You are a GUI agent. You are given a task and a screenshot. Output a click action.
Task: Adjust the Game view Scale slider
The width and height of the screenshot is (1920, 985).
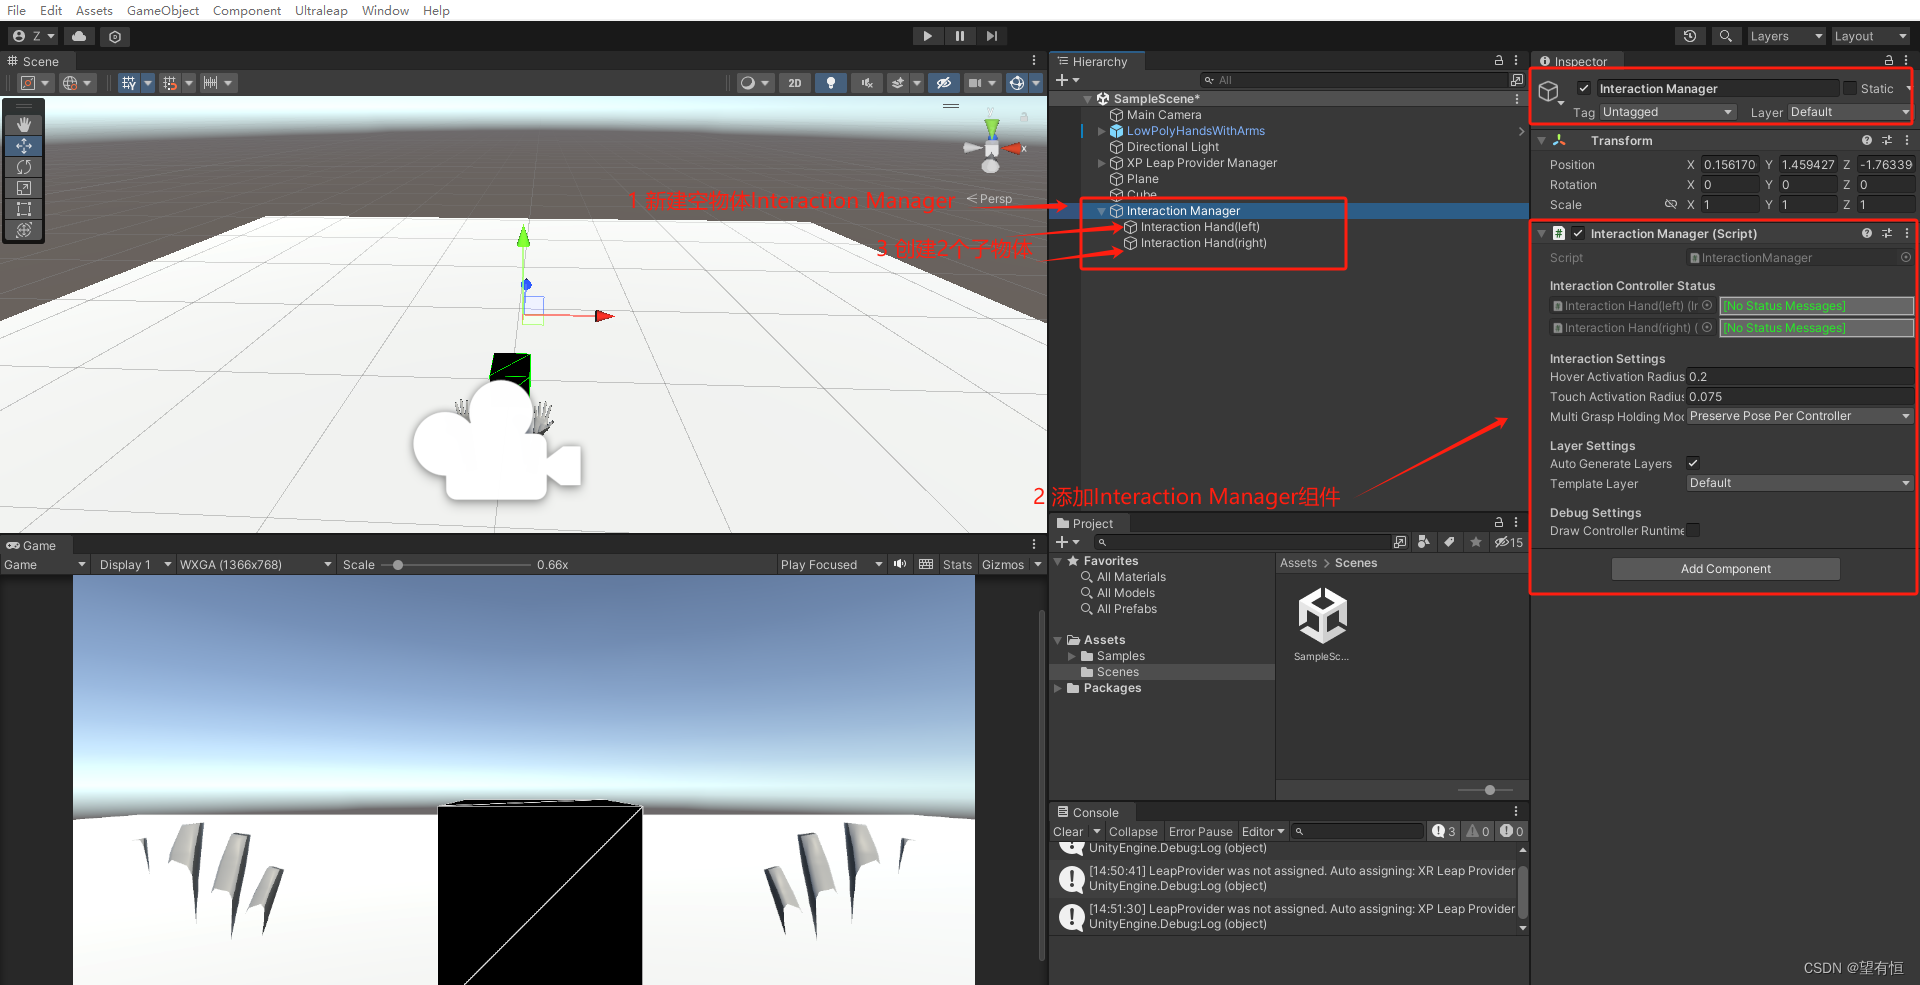point(456,565)
